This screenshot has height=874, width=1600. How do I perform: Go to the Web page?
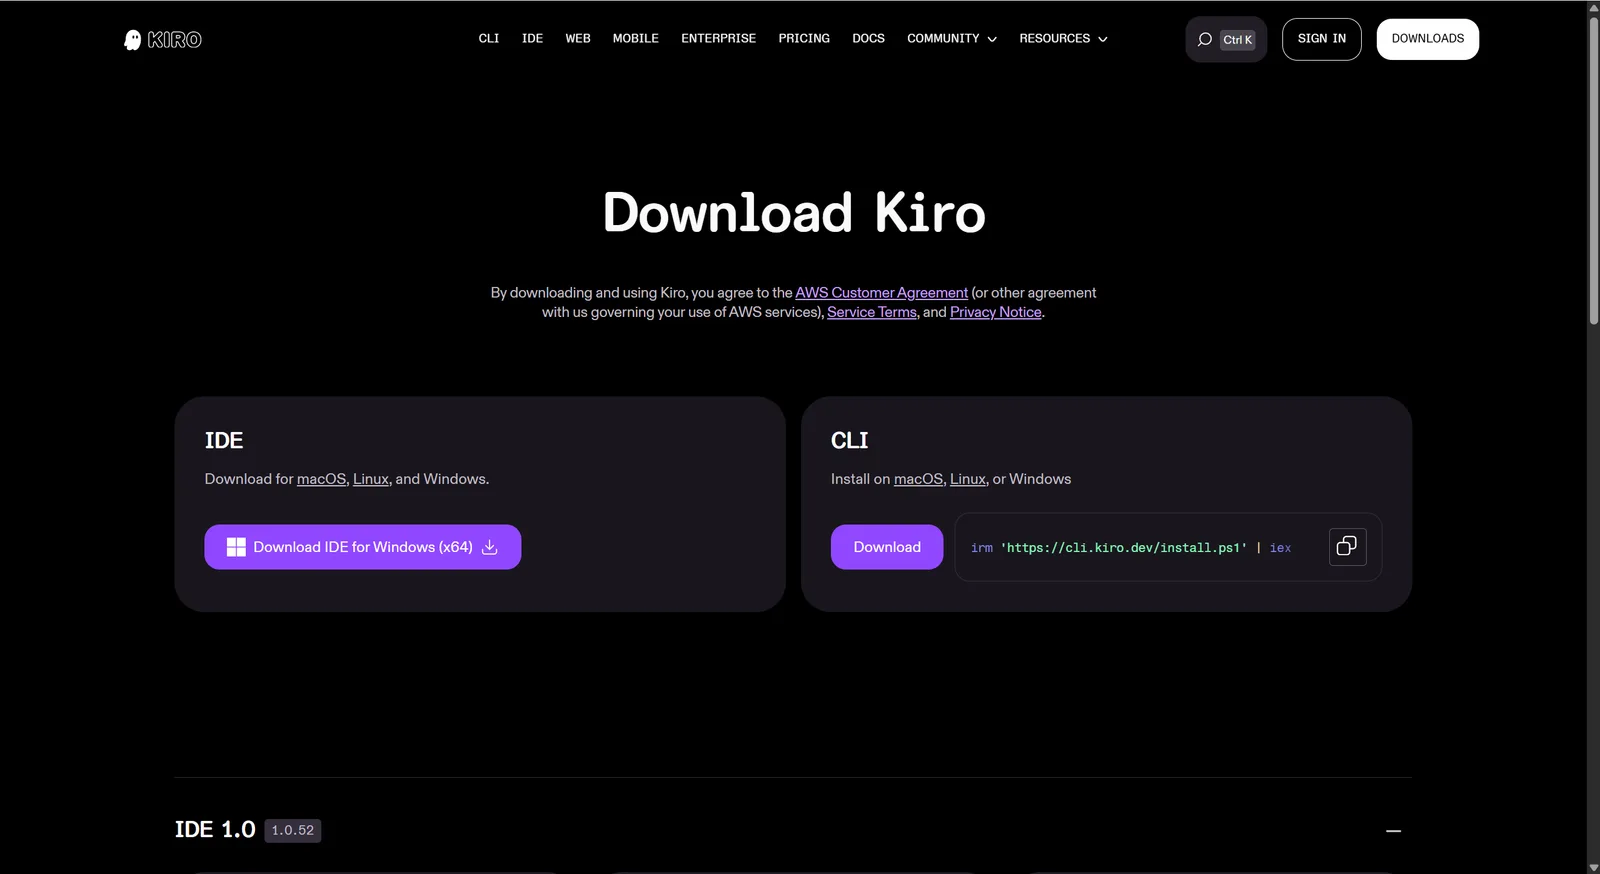click(578, 39)
